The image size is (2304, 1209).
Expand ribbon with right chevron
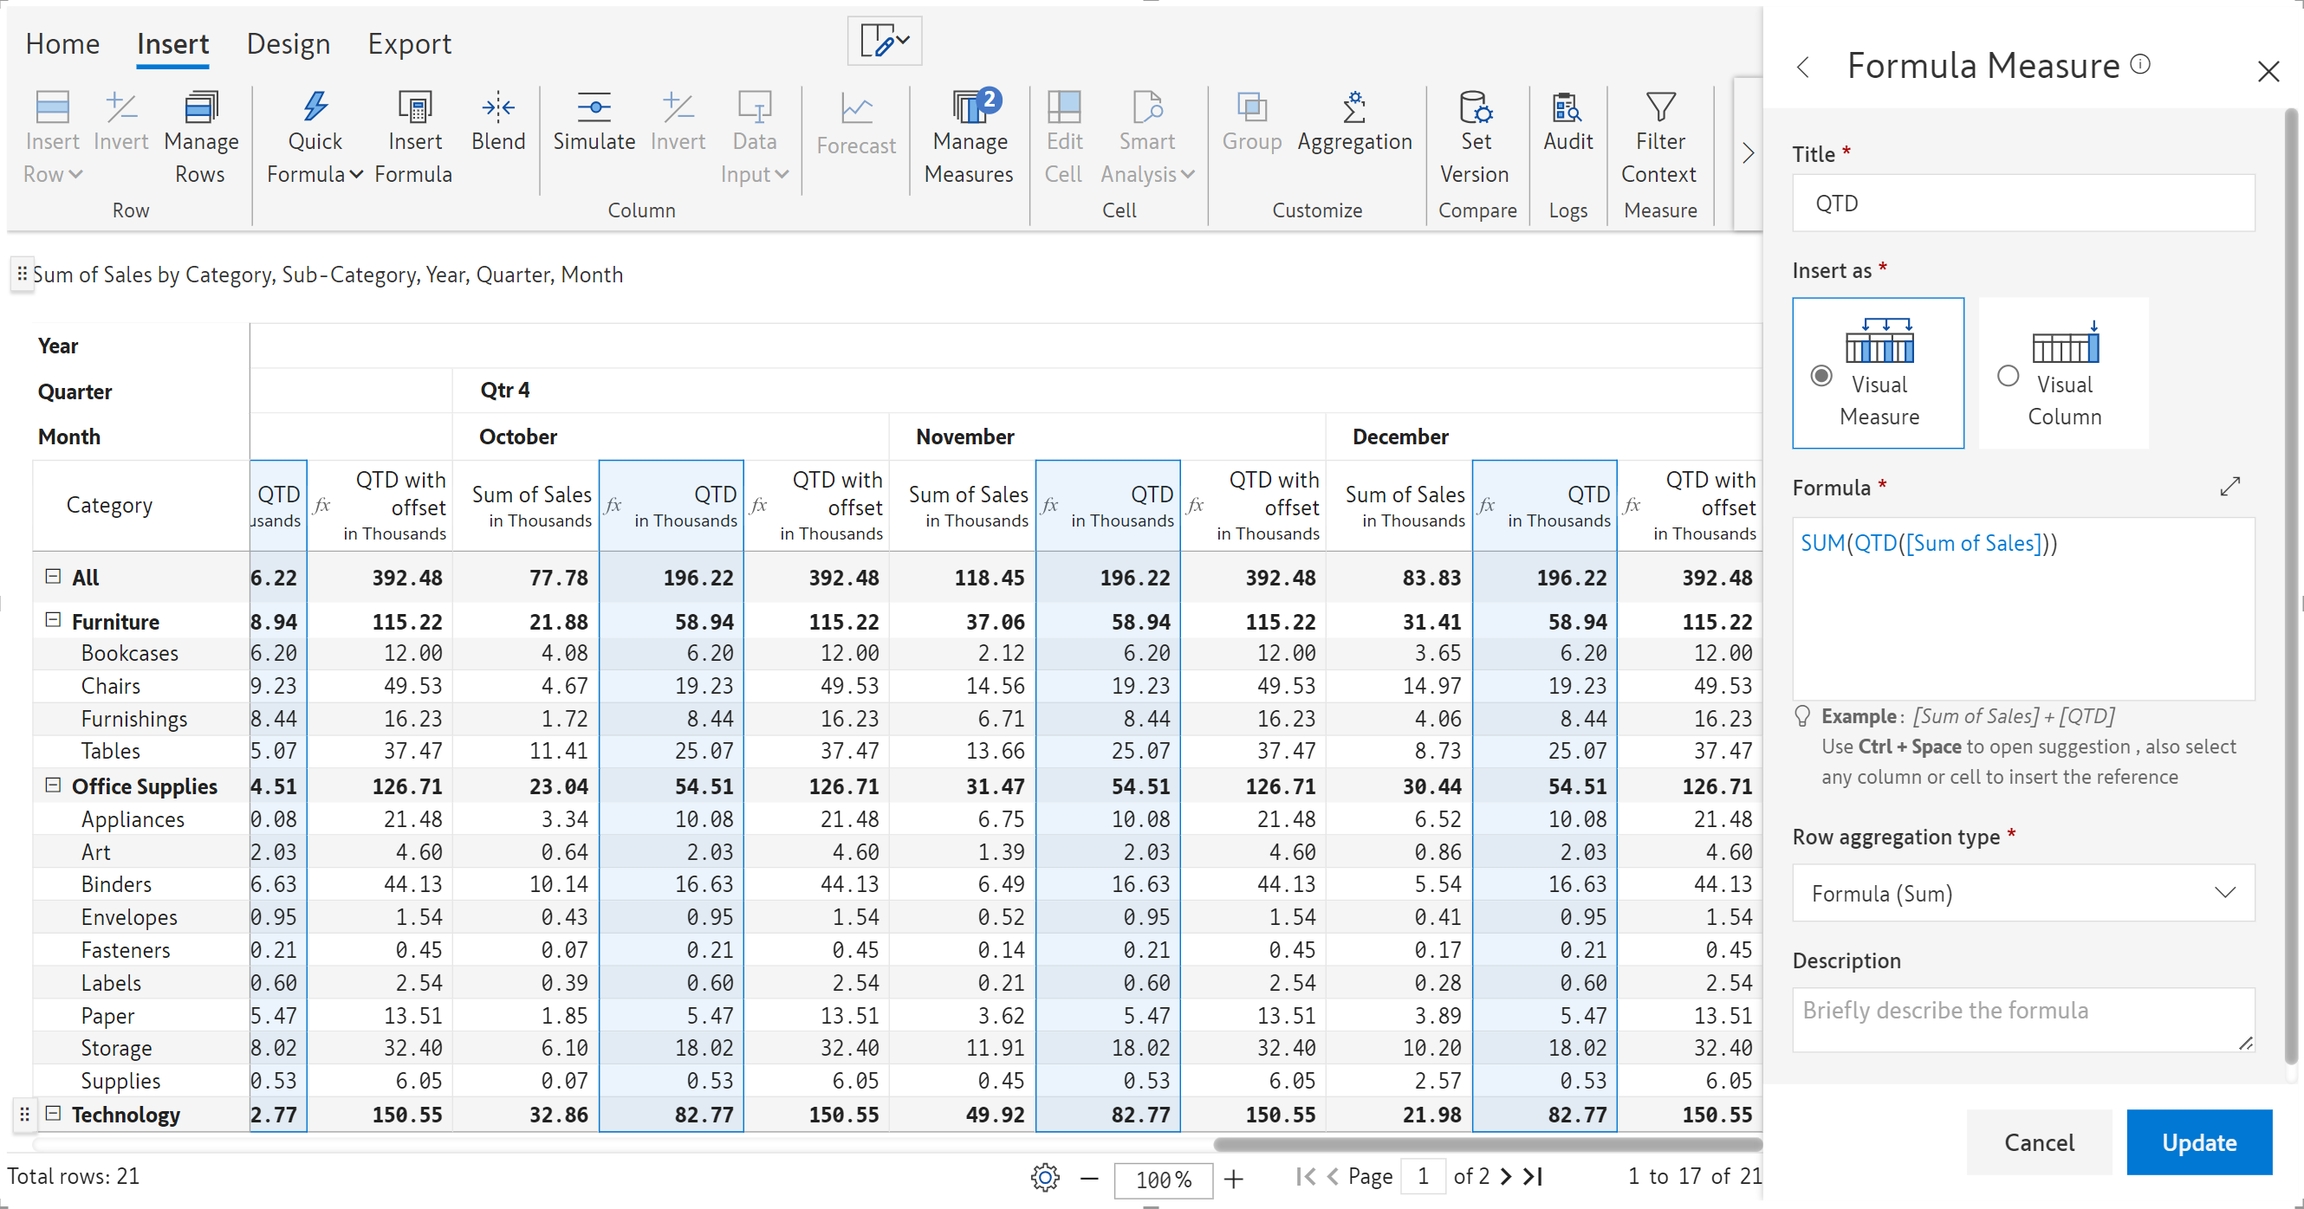click(x=1748, y=153)
